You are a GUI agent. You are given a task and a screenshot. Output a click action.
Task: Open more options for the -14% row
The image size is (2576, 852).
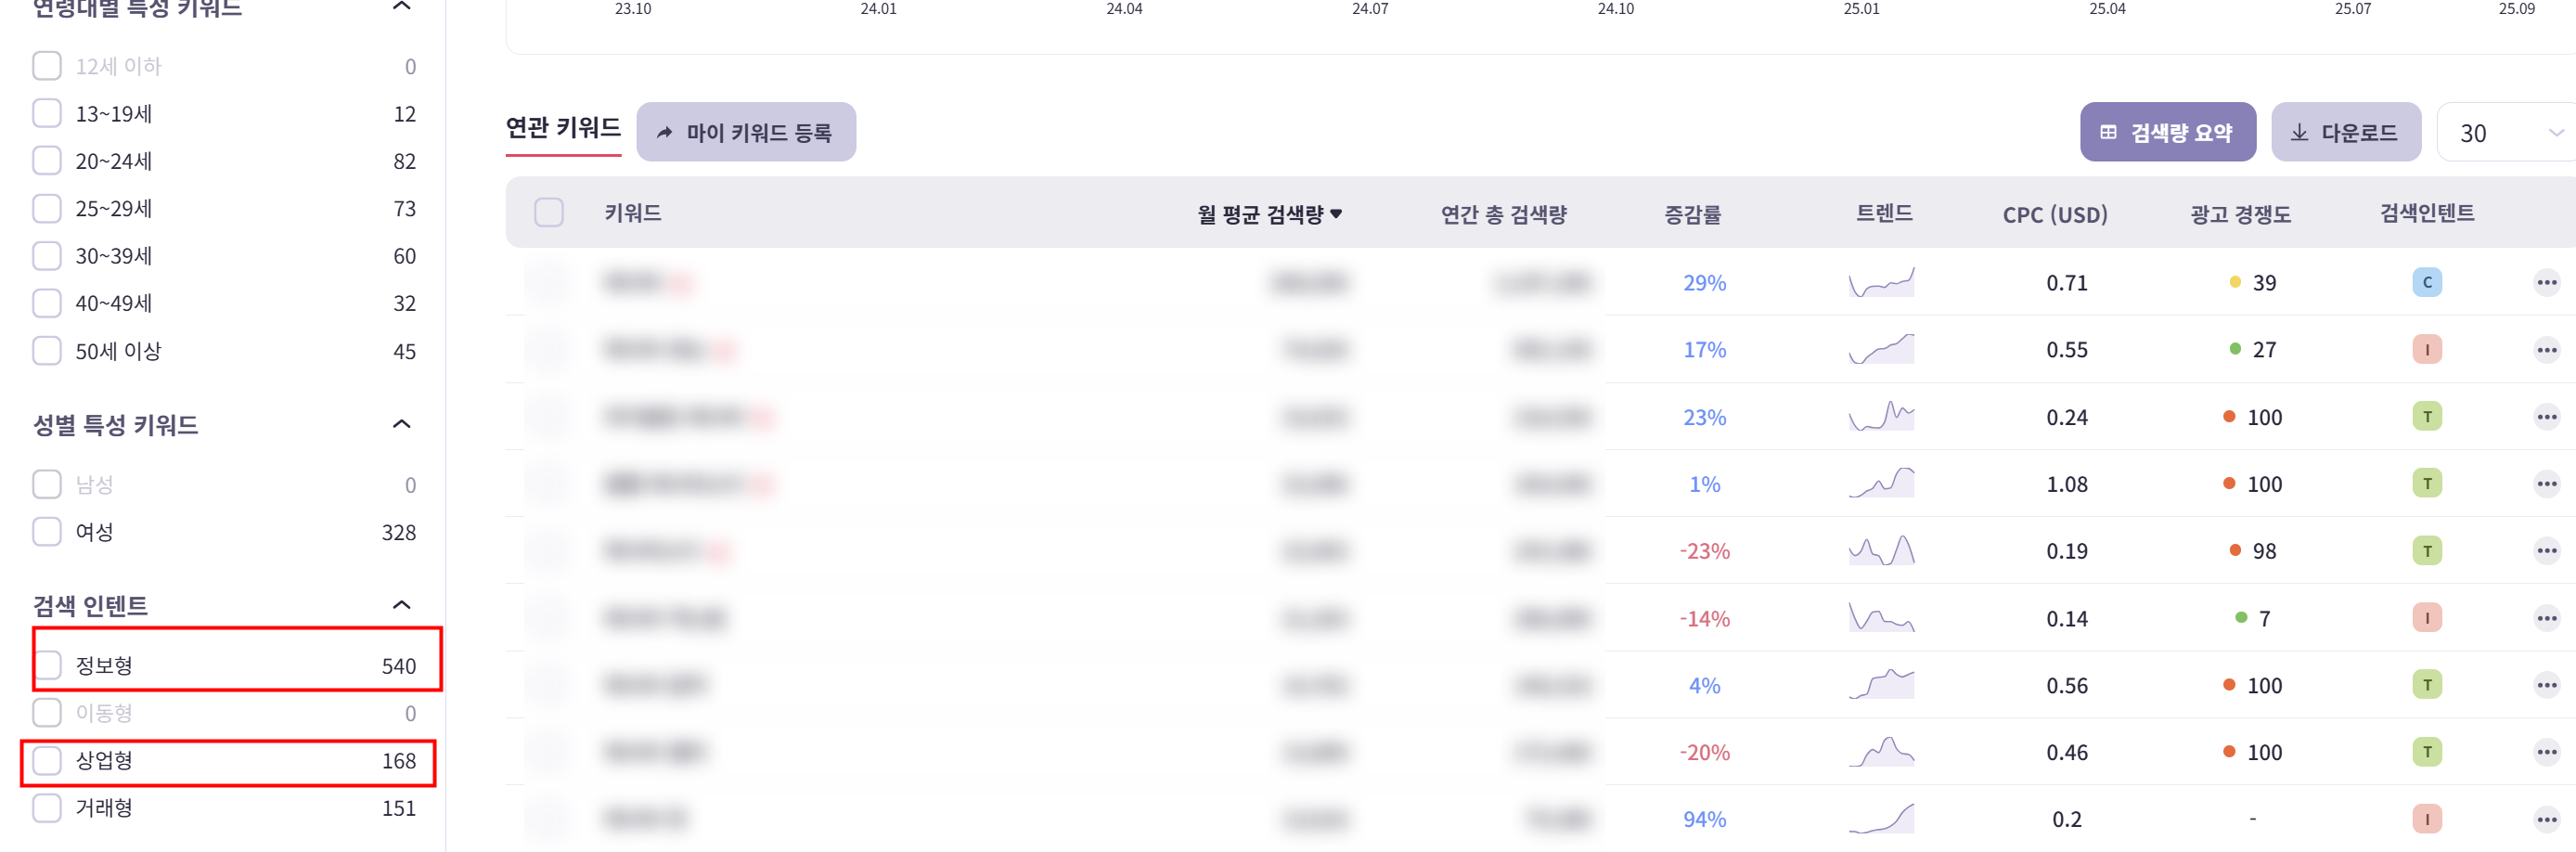2545,618
